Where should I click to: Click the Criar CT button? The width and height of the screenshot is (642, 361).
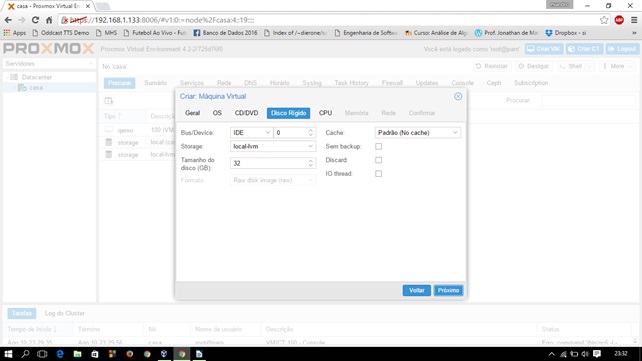(584, 49)
